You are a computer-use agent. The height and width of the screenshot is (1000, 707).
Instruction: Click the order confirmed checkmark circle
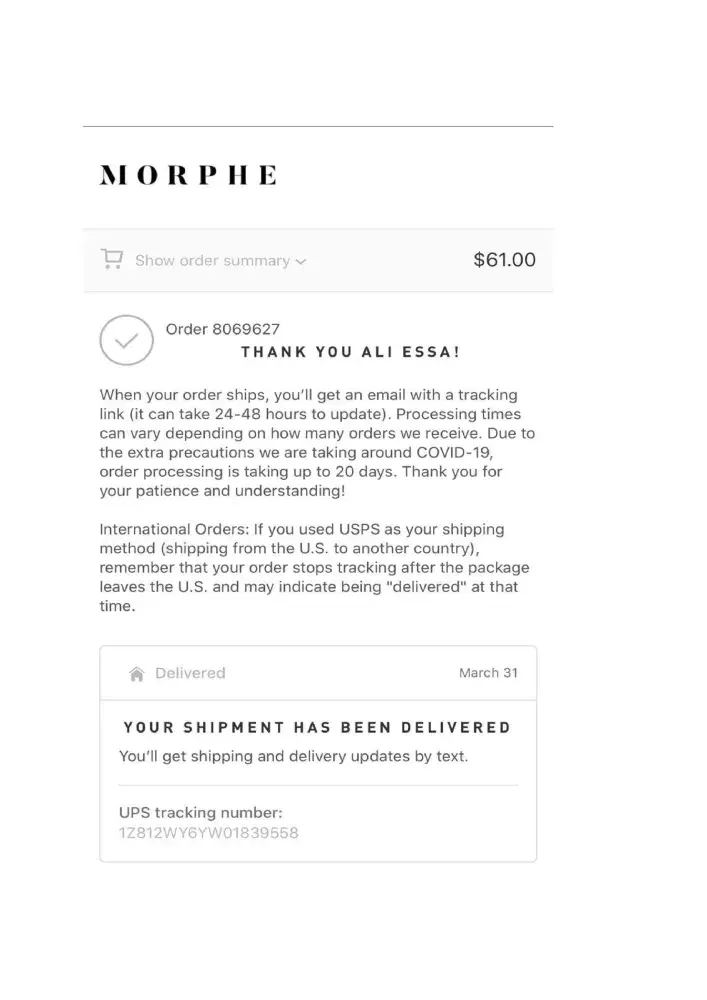click(x=126, y=341)
